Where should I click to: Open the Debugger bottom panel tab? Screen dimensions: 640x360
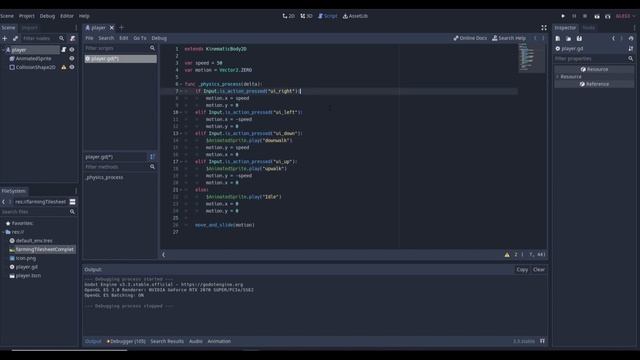[x=126, y=341]
